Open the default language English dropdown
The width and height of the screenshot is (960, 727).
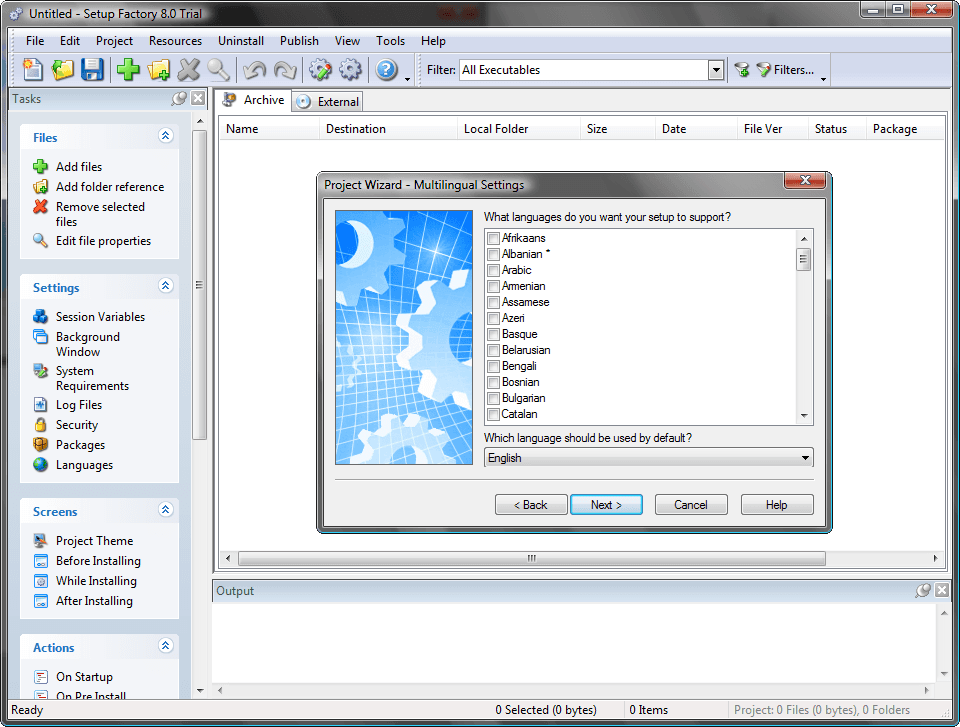pos(648,458)
